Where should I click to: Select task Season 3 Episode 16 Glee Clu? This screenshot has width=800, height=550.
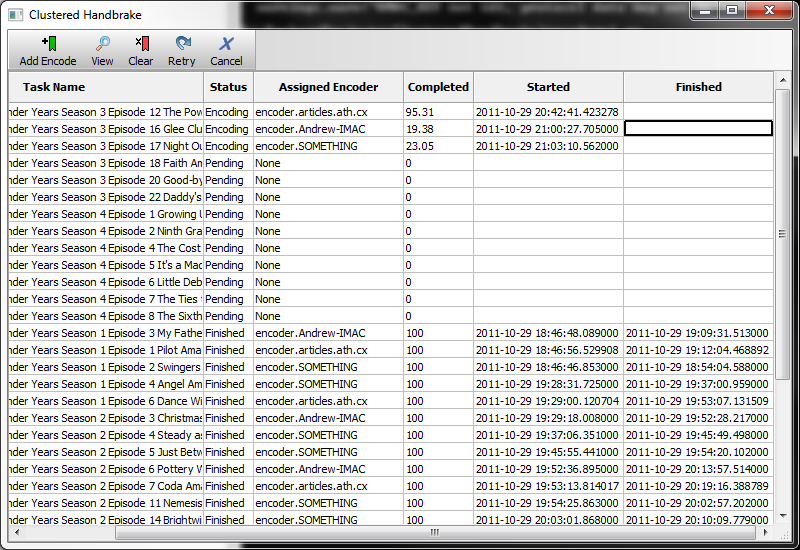(106, 129)
